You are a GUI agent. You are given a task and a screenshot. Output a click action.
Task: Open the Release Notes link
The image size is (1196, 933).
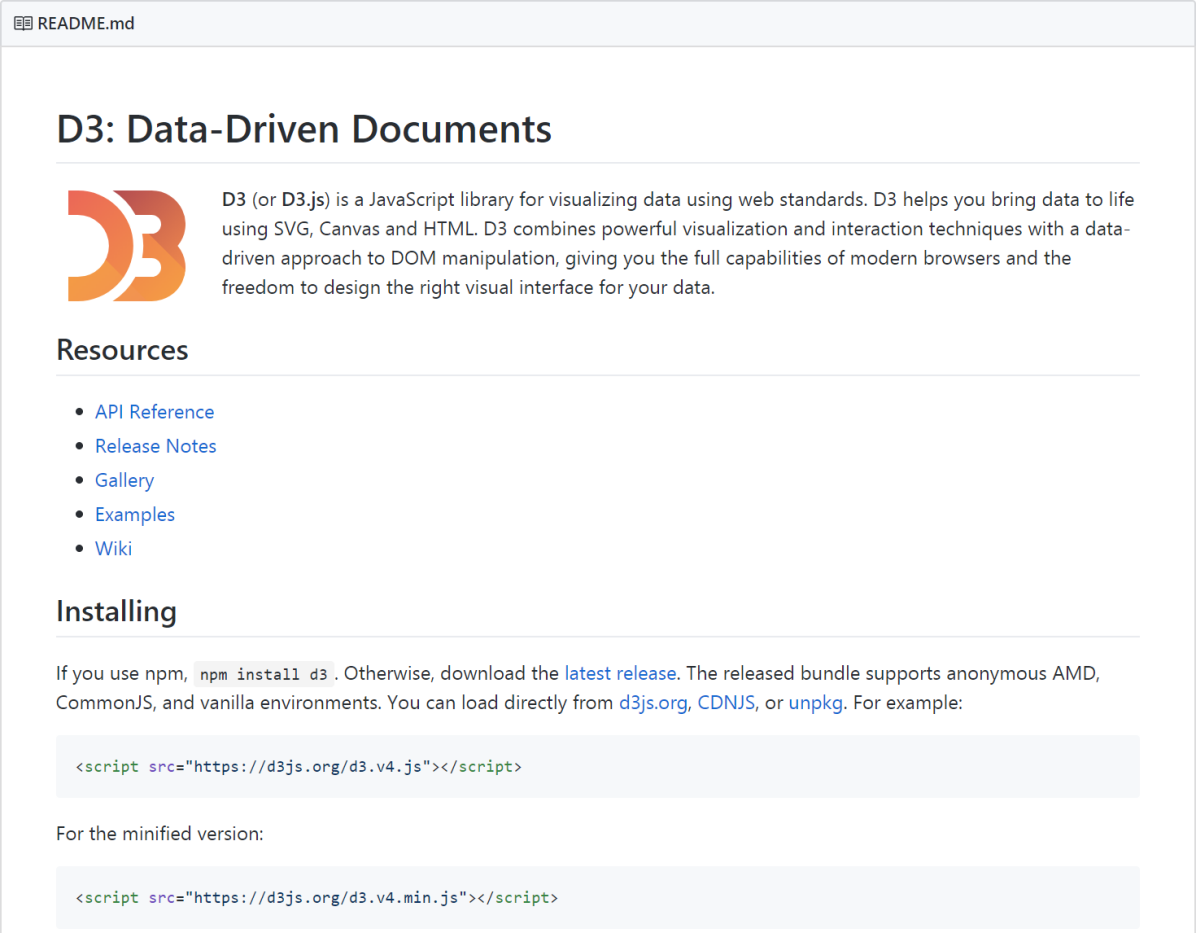[x=156, y=446]
